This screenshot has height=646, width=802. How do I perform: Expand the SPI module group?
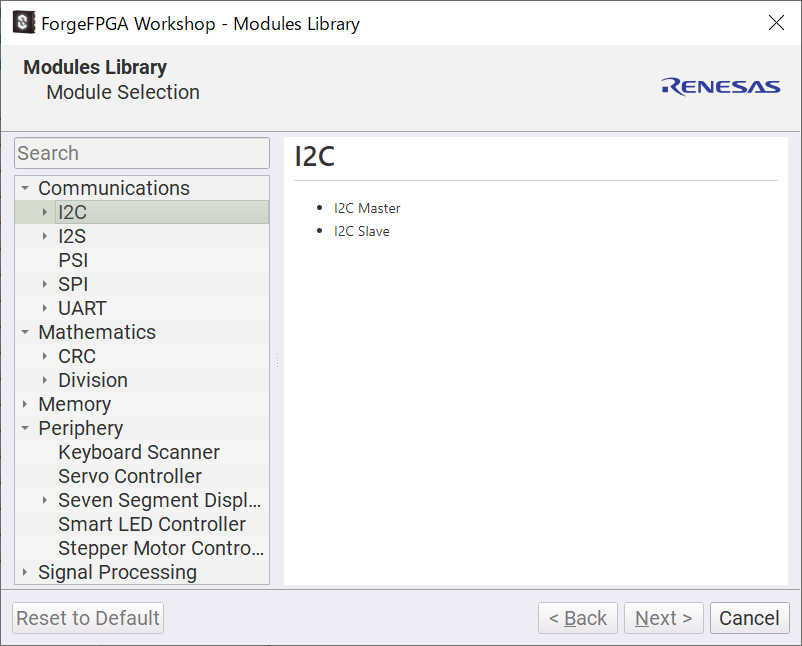[x=45, y=284]
